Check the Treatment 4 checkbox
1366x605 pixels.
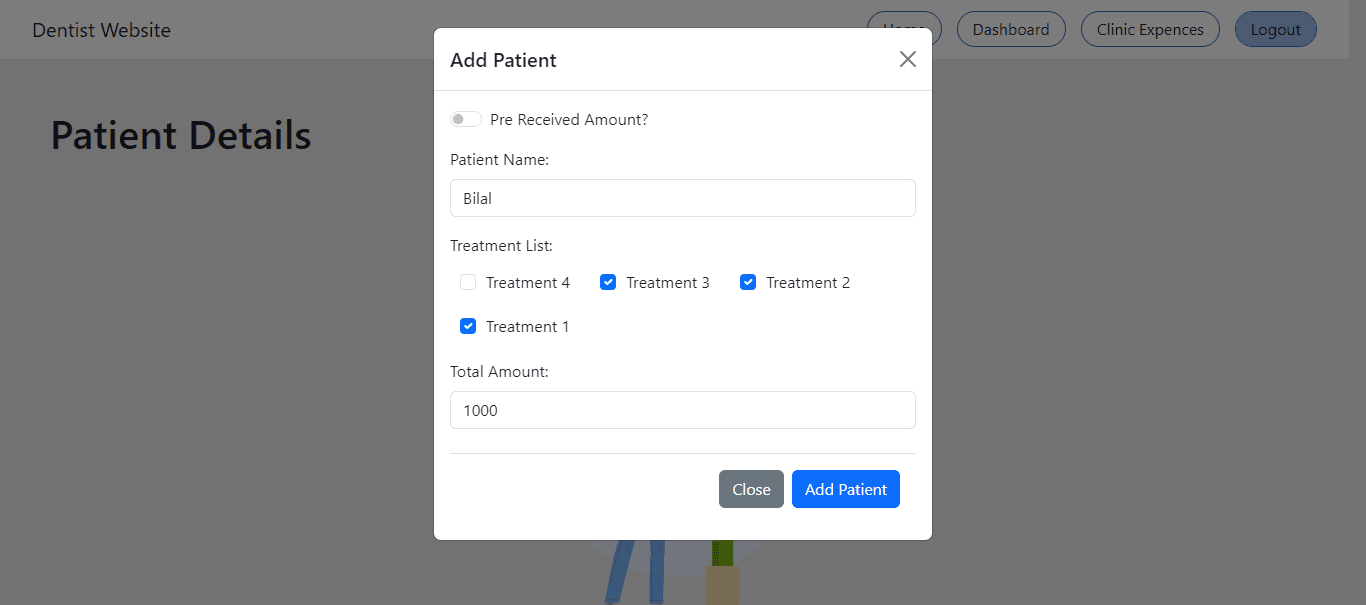pyautogui.click(x=468, y=282)
